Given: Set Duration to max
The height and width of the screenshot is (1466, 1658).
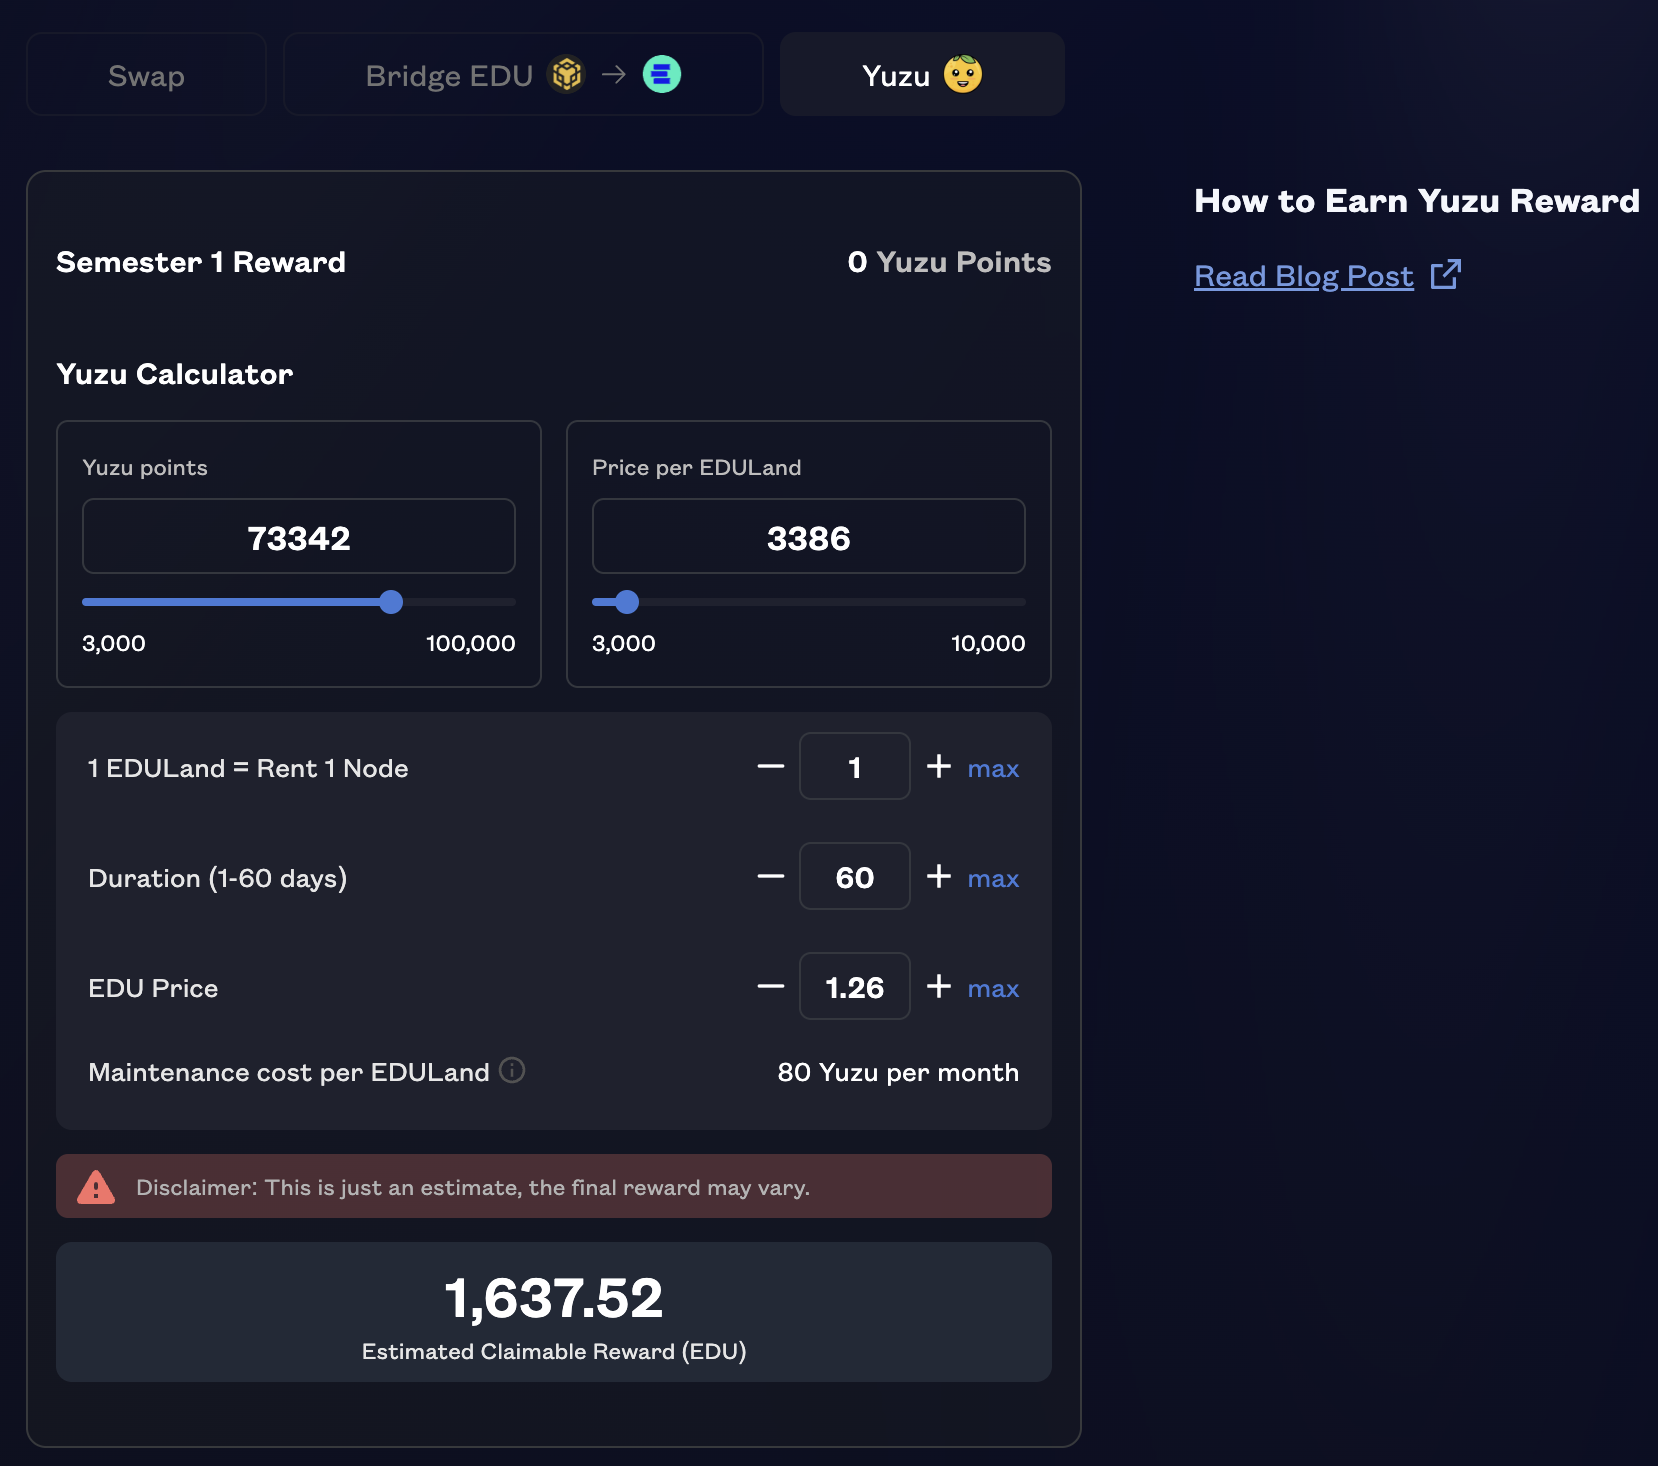Looking at the screenshot, I should 992,879.
